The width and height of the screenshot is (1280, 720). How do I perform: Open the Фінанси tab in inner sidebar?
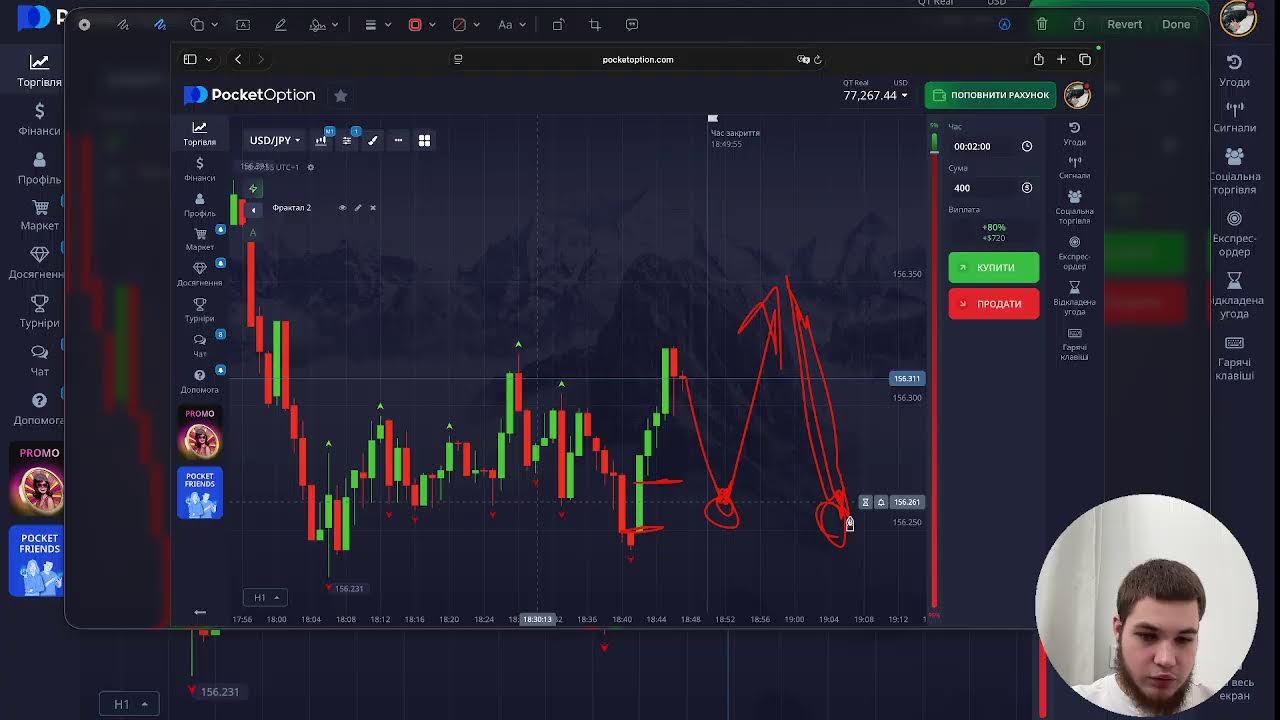point(199,169)
